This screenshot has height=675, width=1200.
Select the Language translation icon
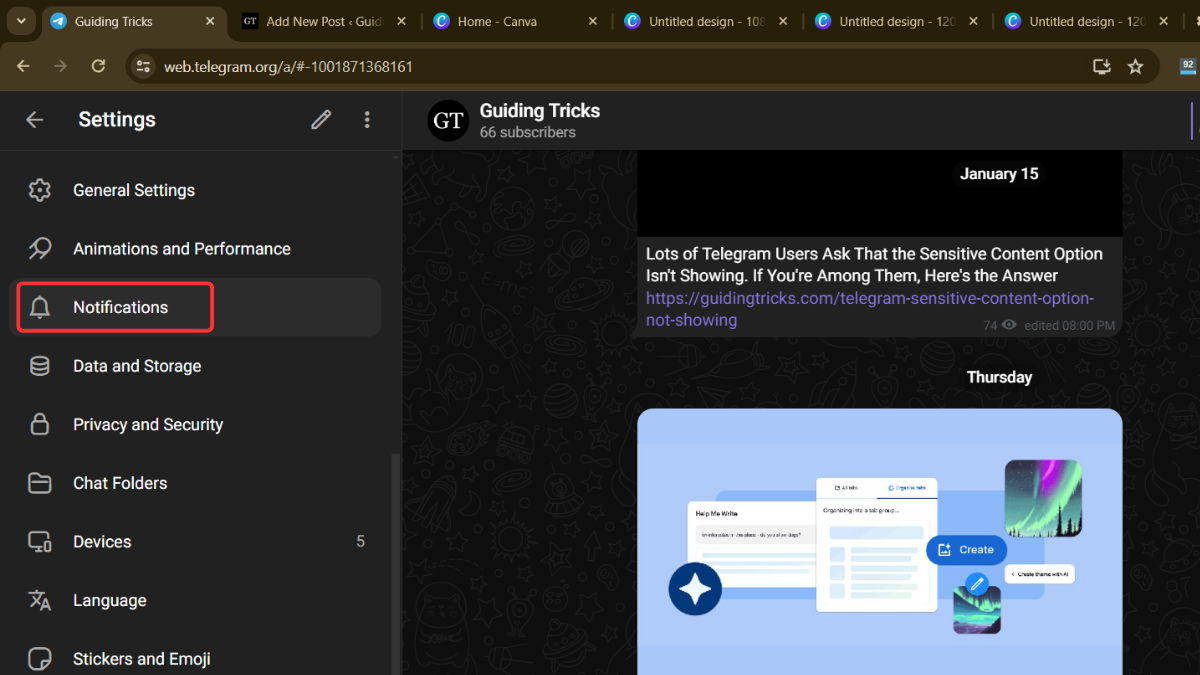click(x=40, y=600)
